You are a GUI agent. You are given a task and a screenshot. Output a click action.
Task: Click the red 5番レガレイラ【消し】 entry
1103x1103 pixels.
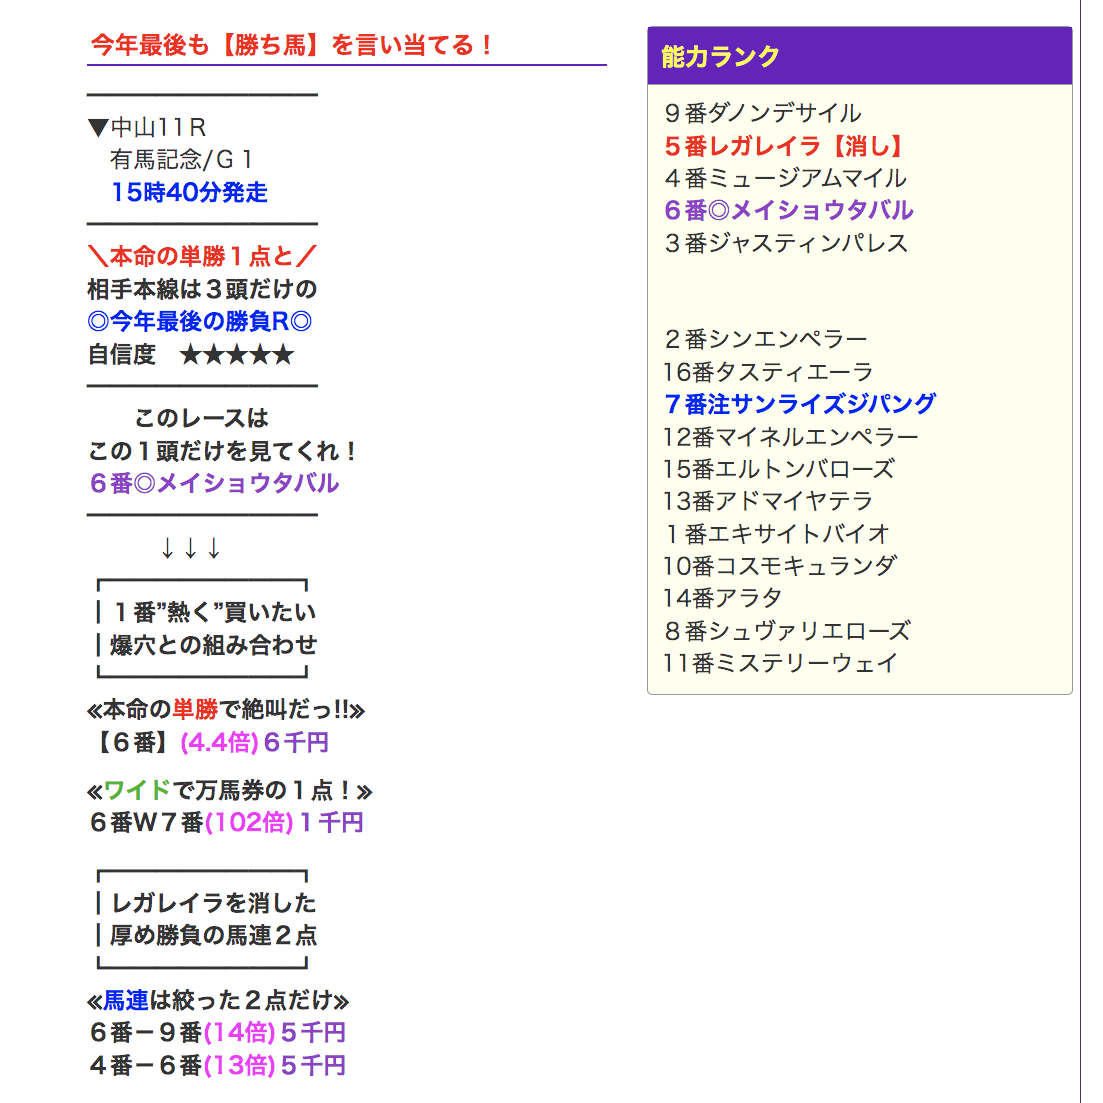[786, 146]
